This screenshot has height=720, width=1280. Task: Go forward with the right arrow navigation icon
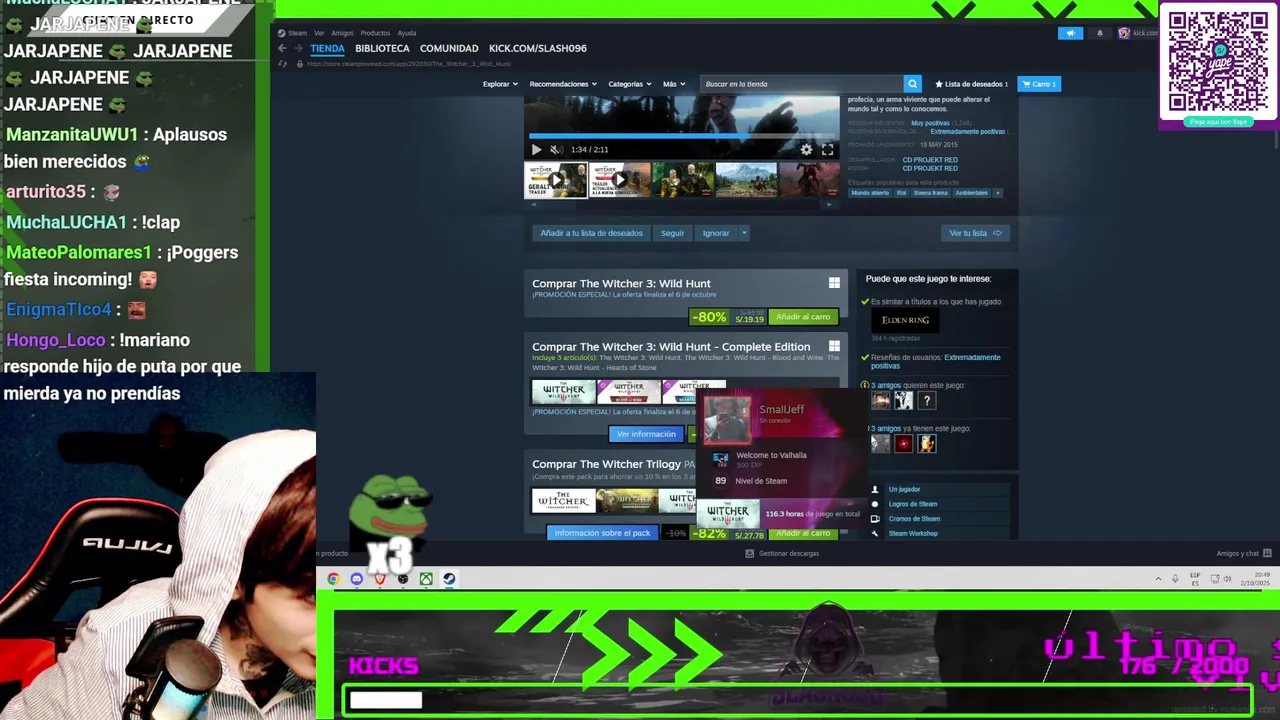(x=298, y=48)
